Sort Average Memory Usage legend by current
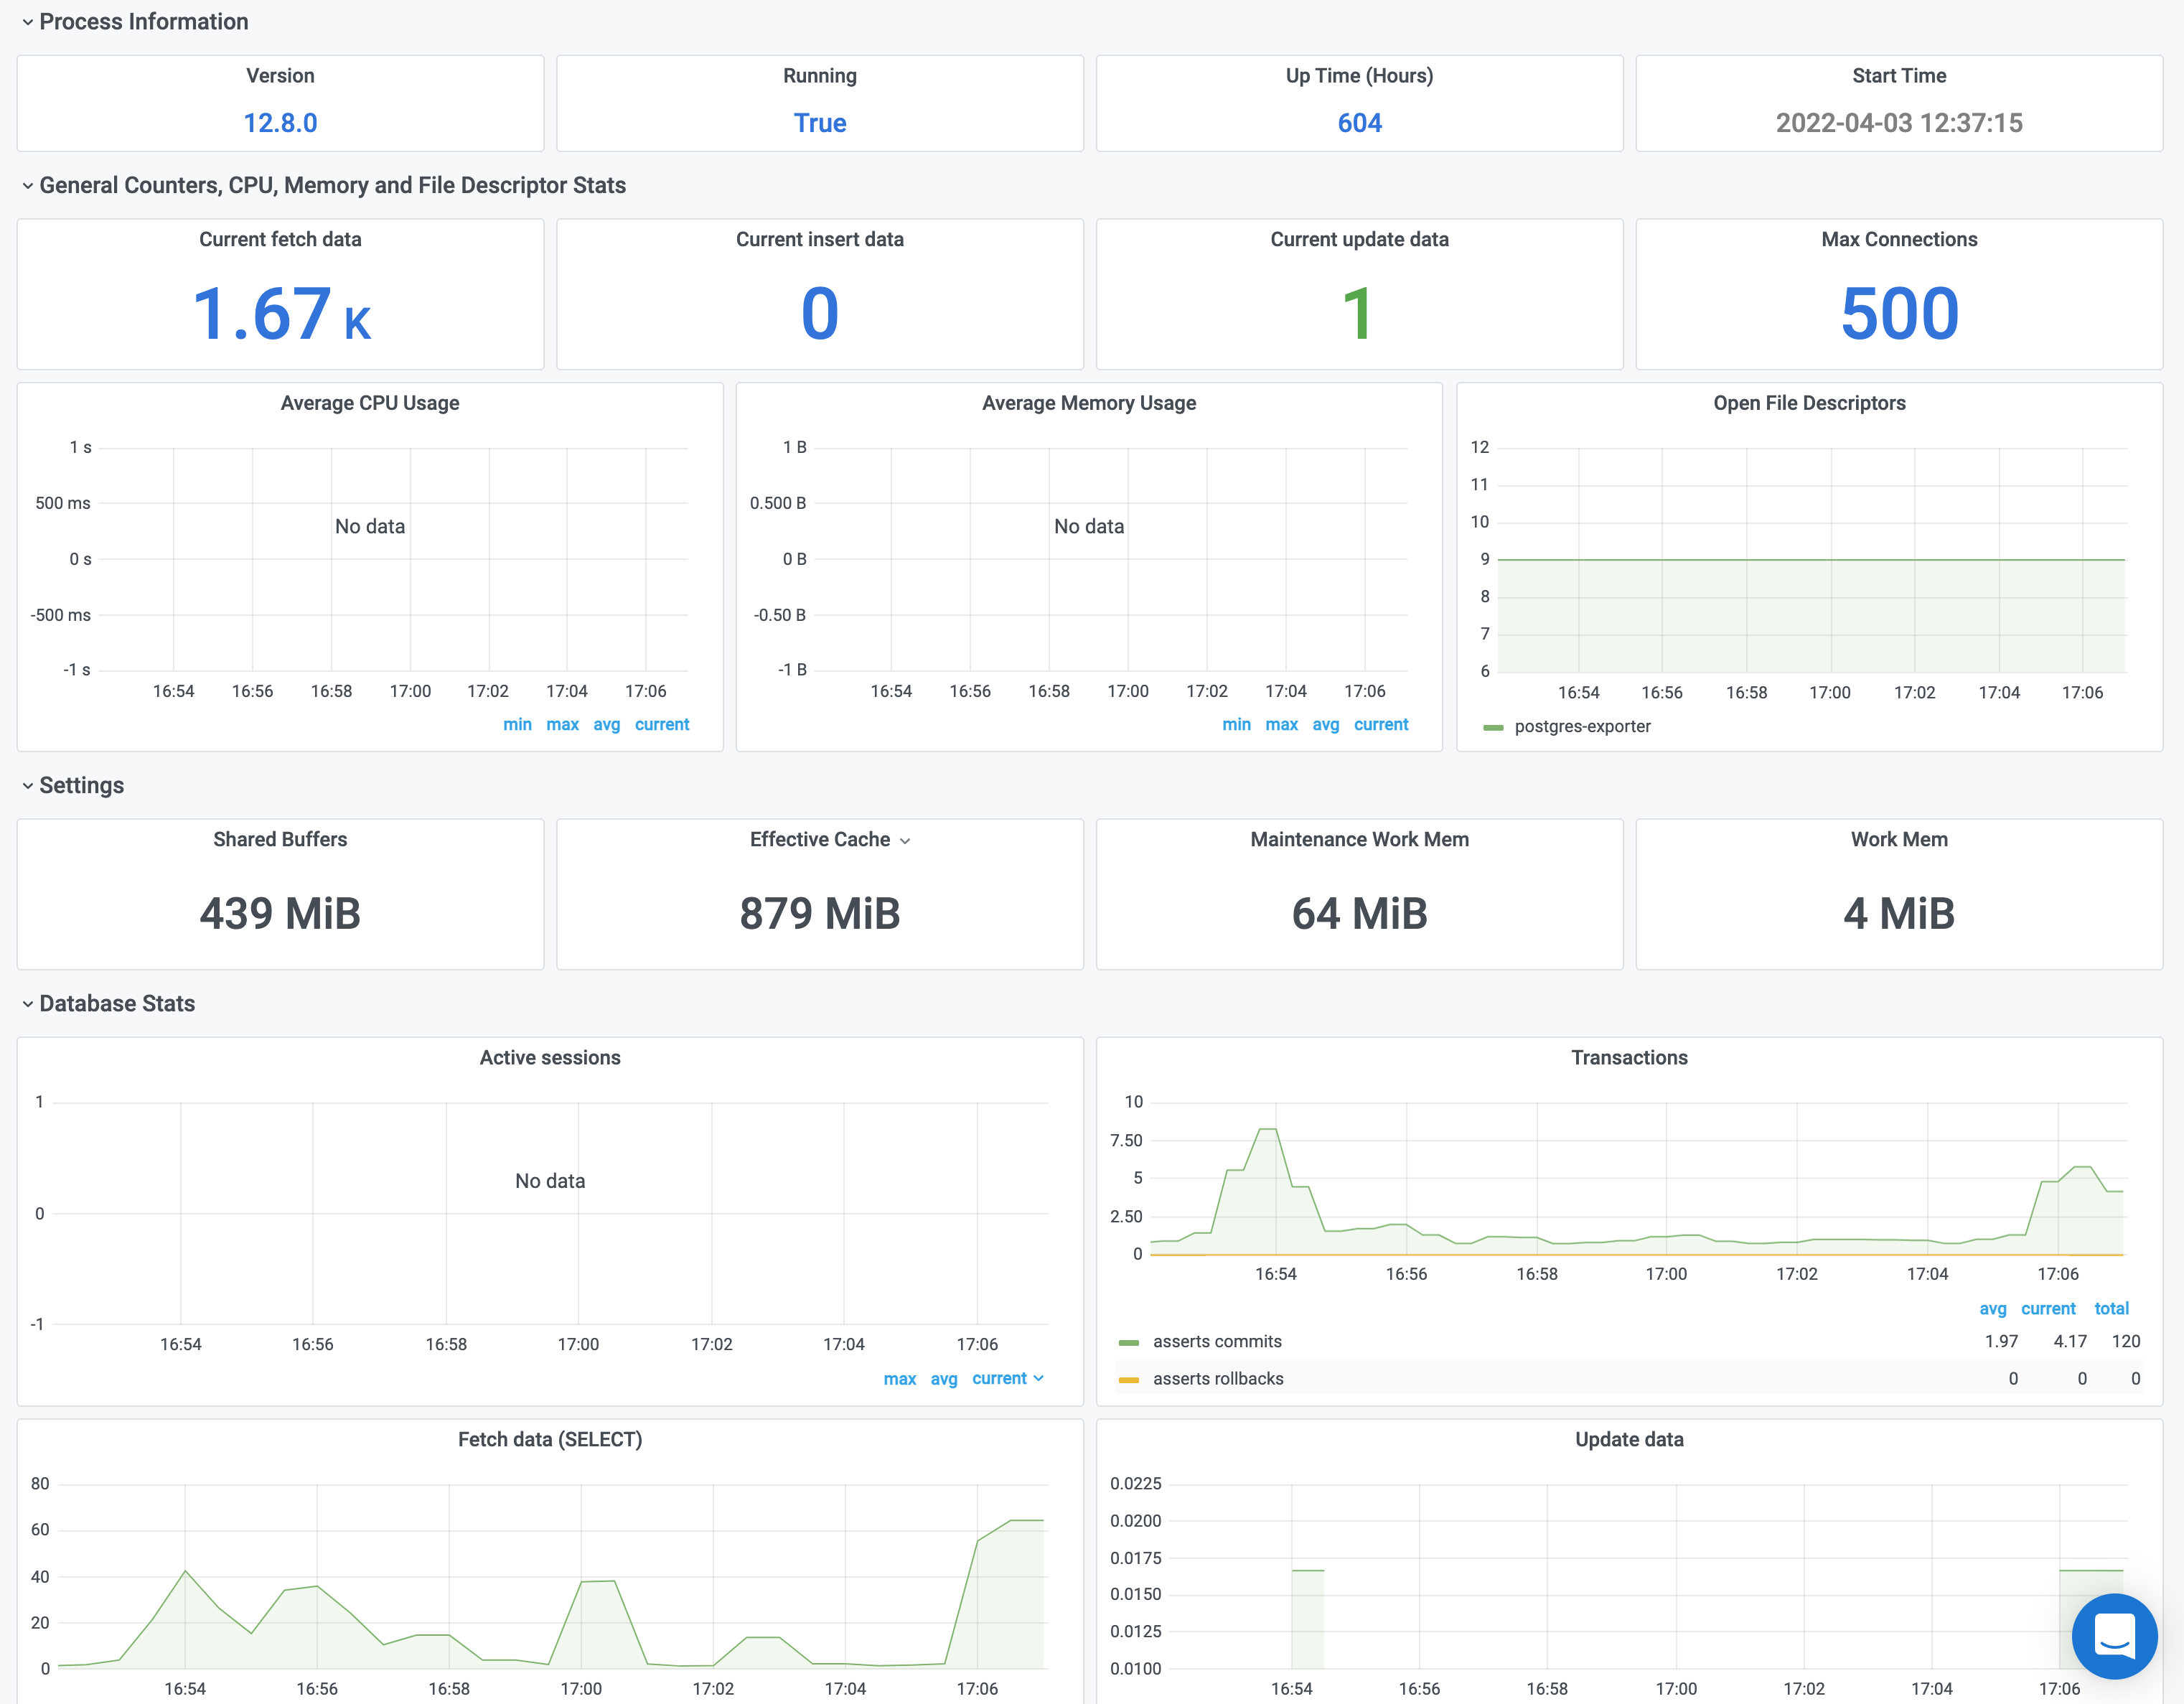The height and width of the screenshot is (1704, 2184). tap(1381, 724)
